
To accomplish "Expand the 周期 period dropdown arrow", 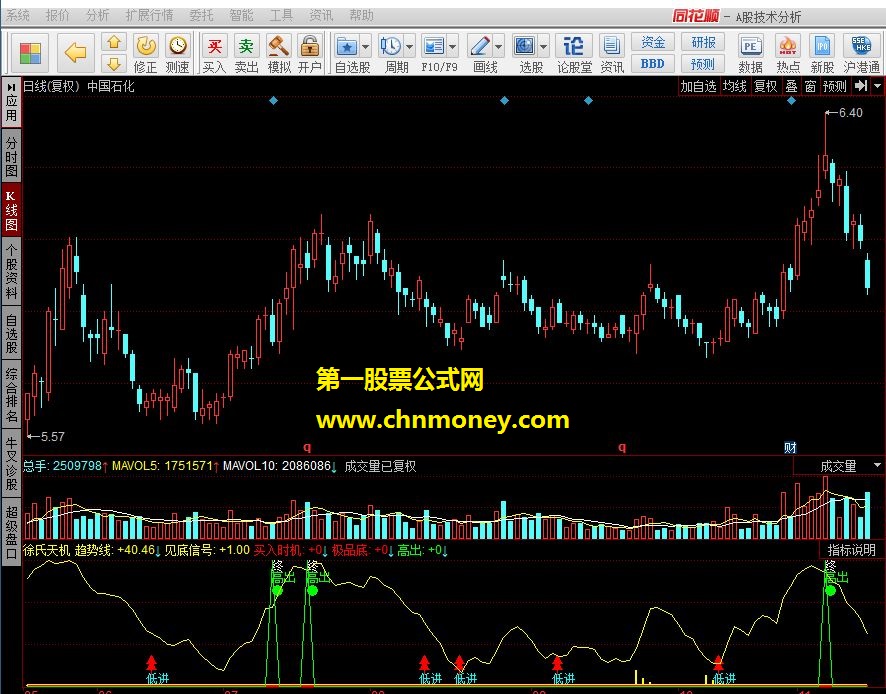I will (409, 47).
